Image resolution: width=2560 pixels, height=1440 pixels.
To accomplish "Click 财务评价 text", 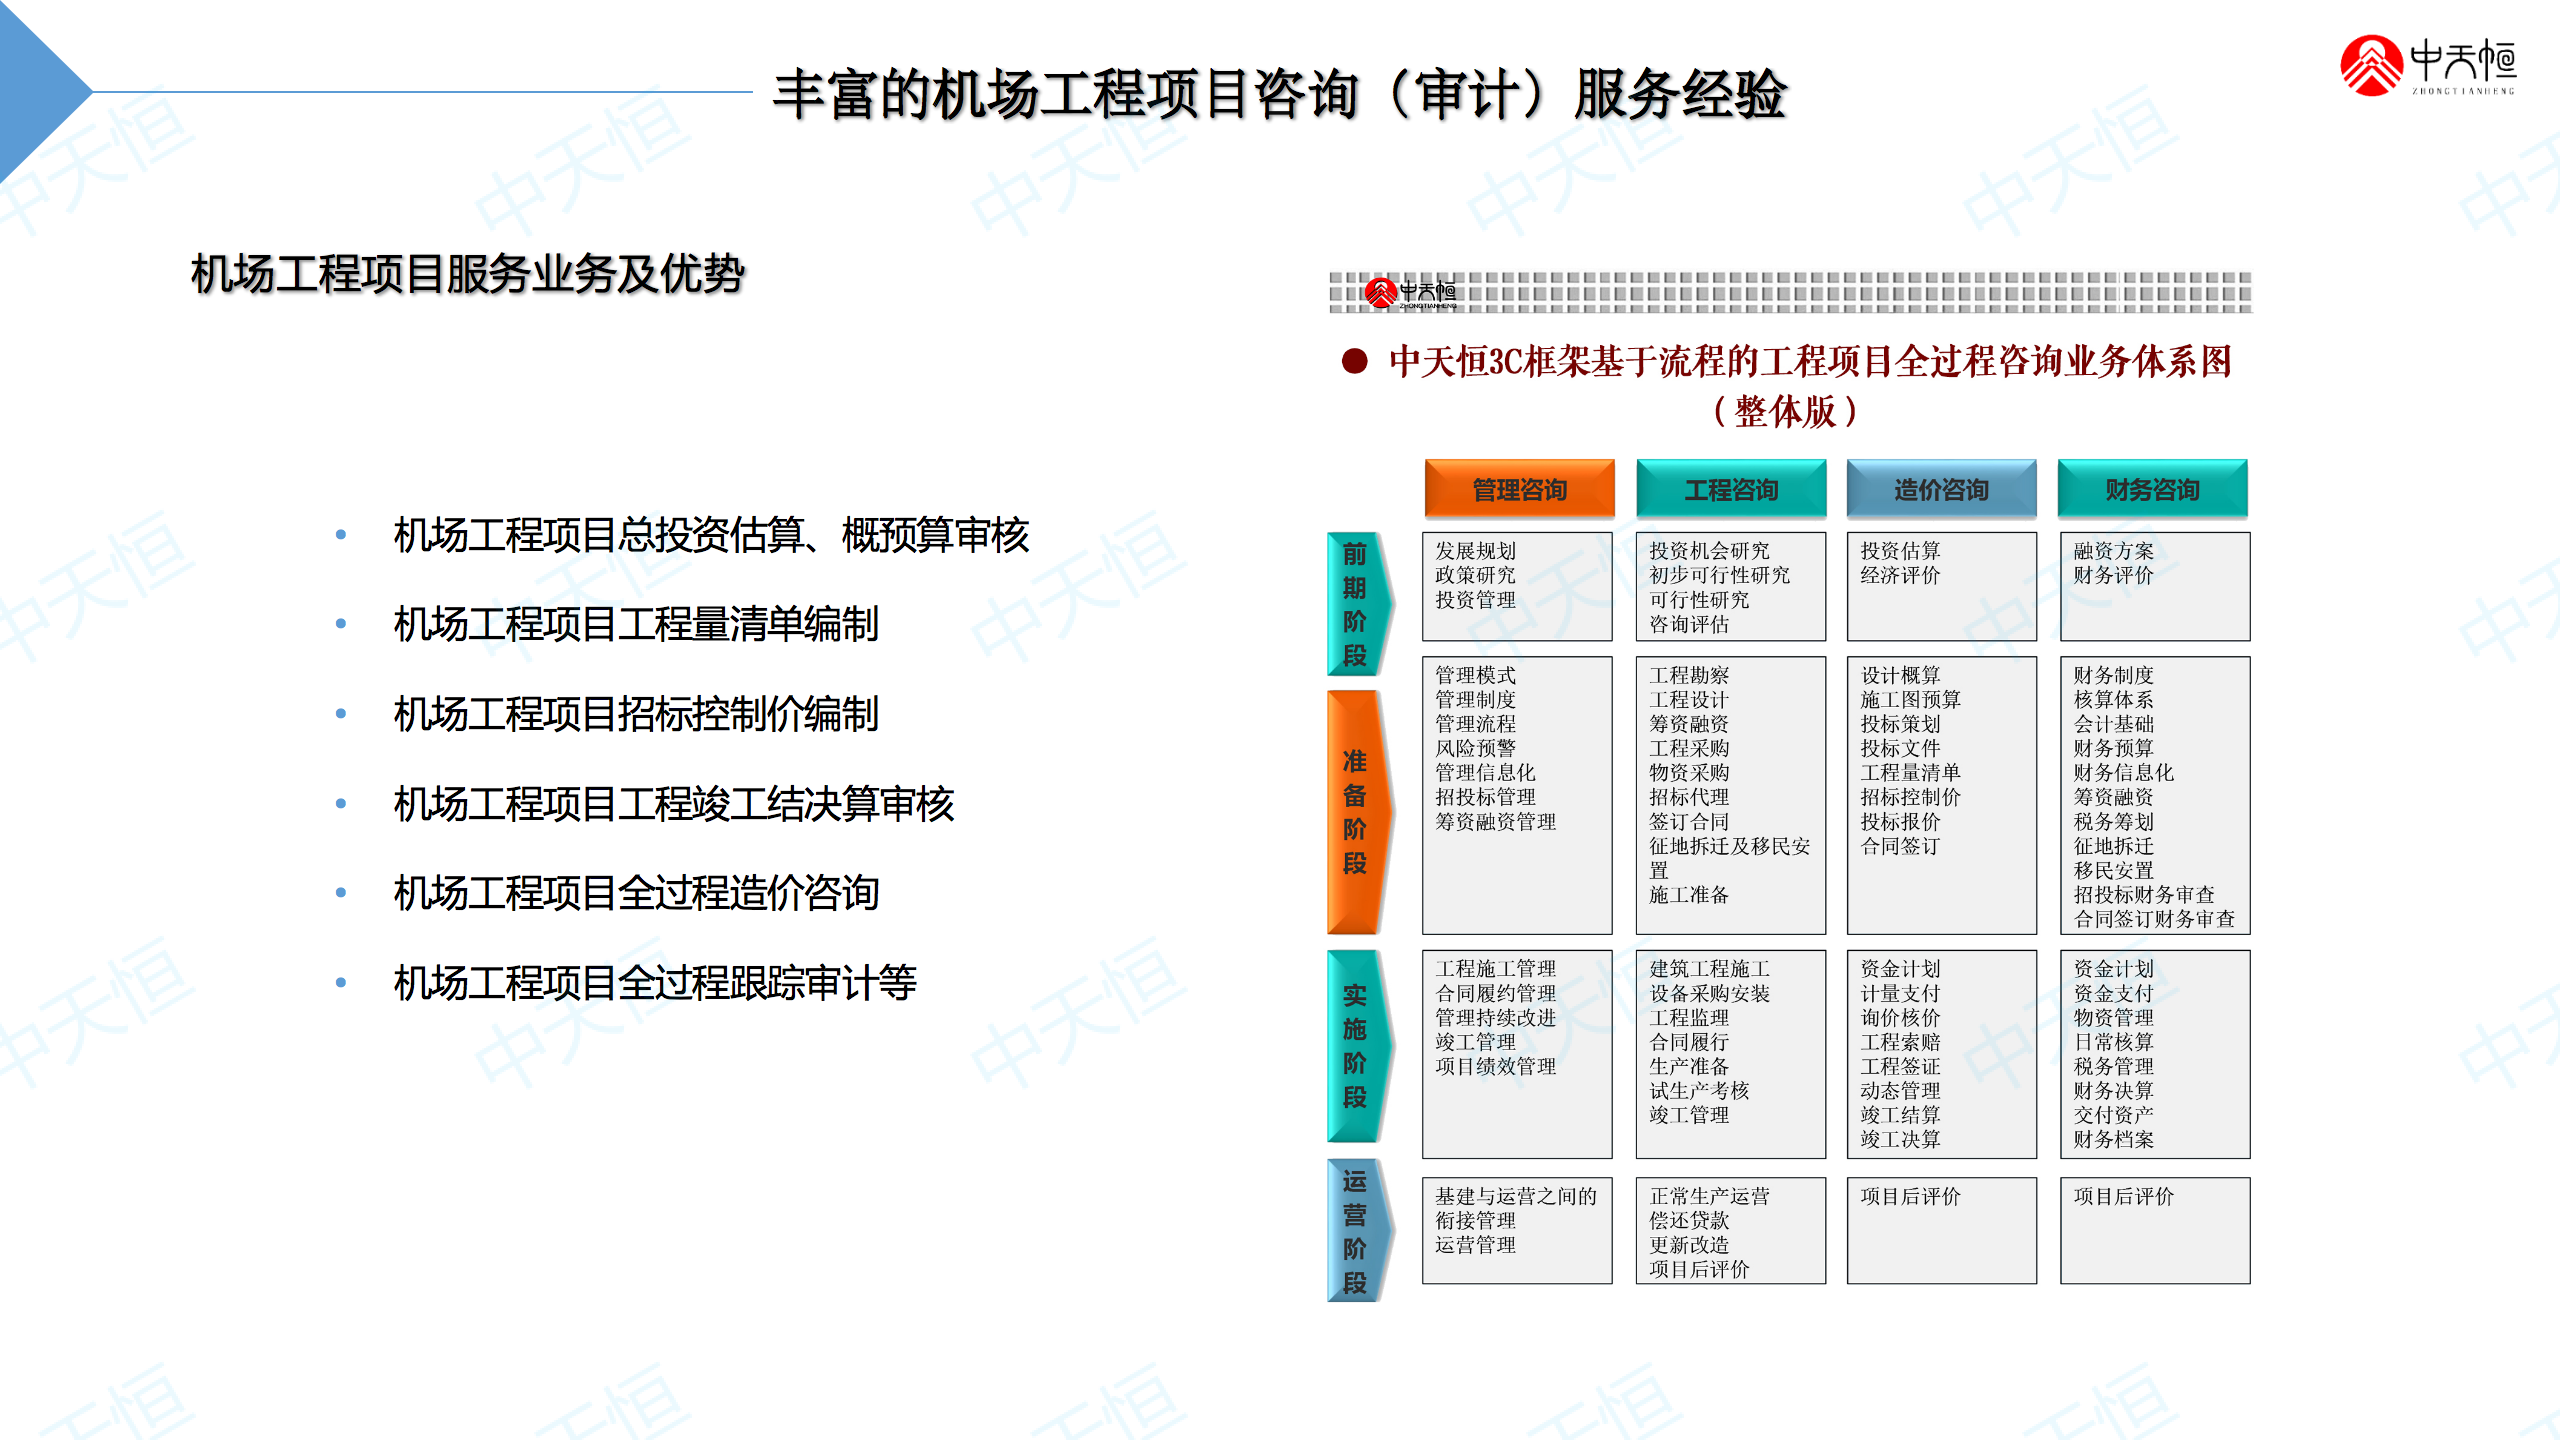I will click(x=2113, y=575).
